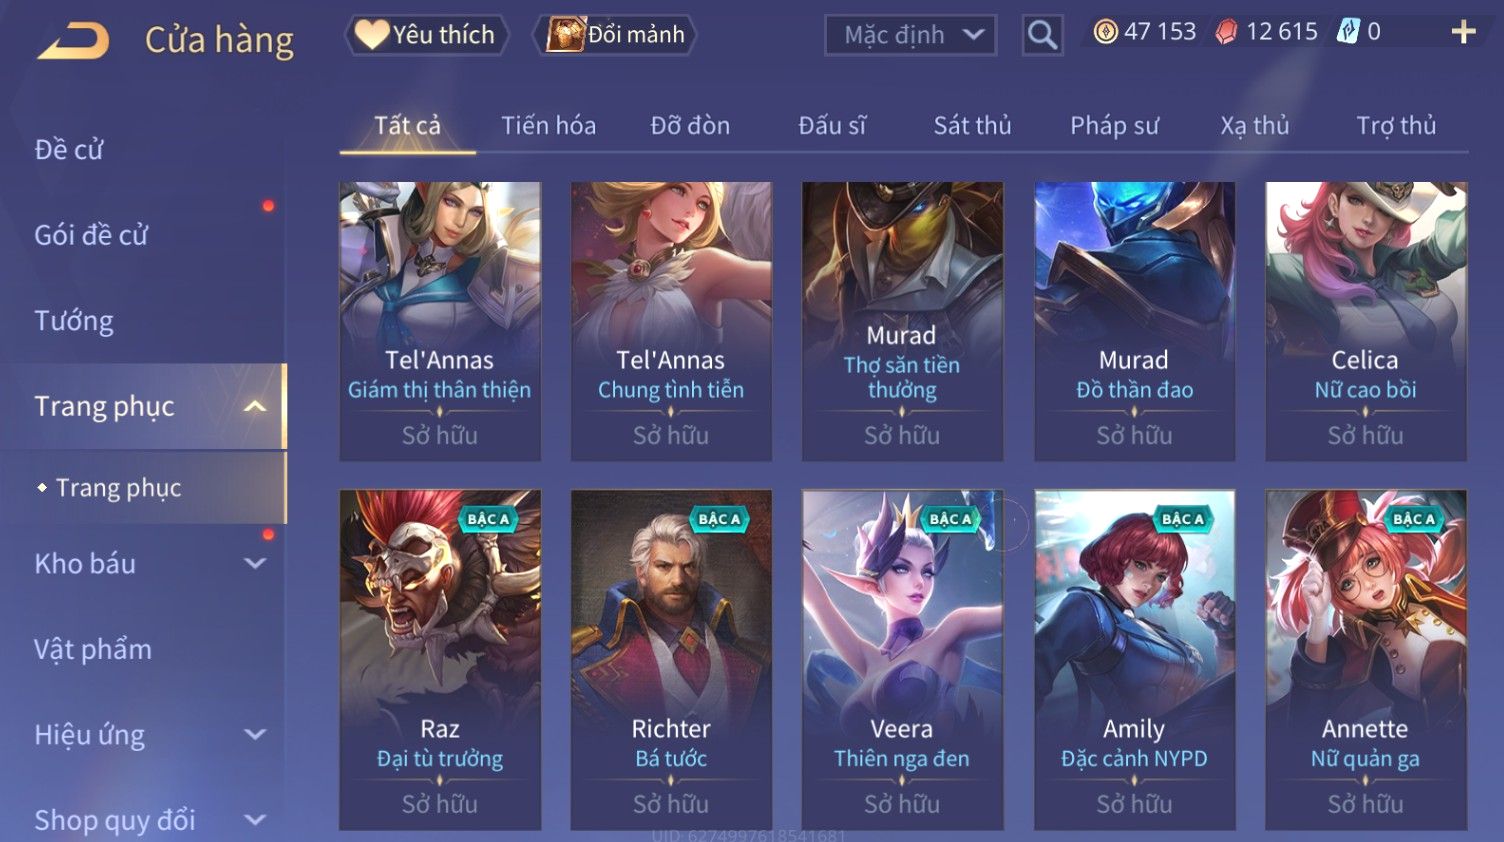Click the red gem currency icon

click(x=1226, y=32)
